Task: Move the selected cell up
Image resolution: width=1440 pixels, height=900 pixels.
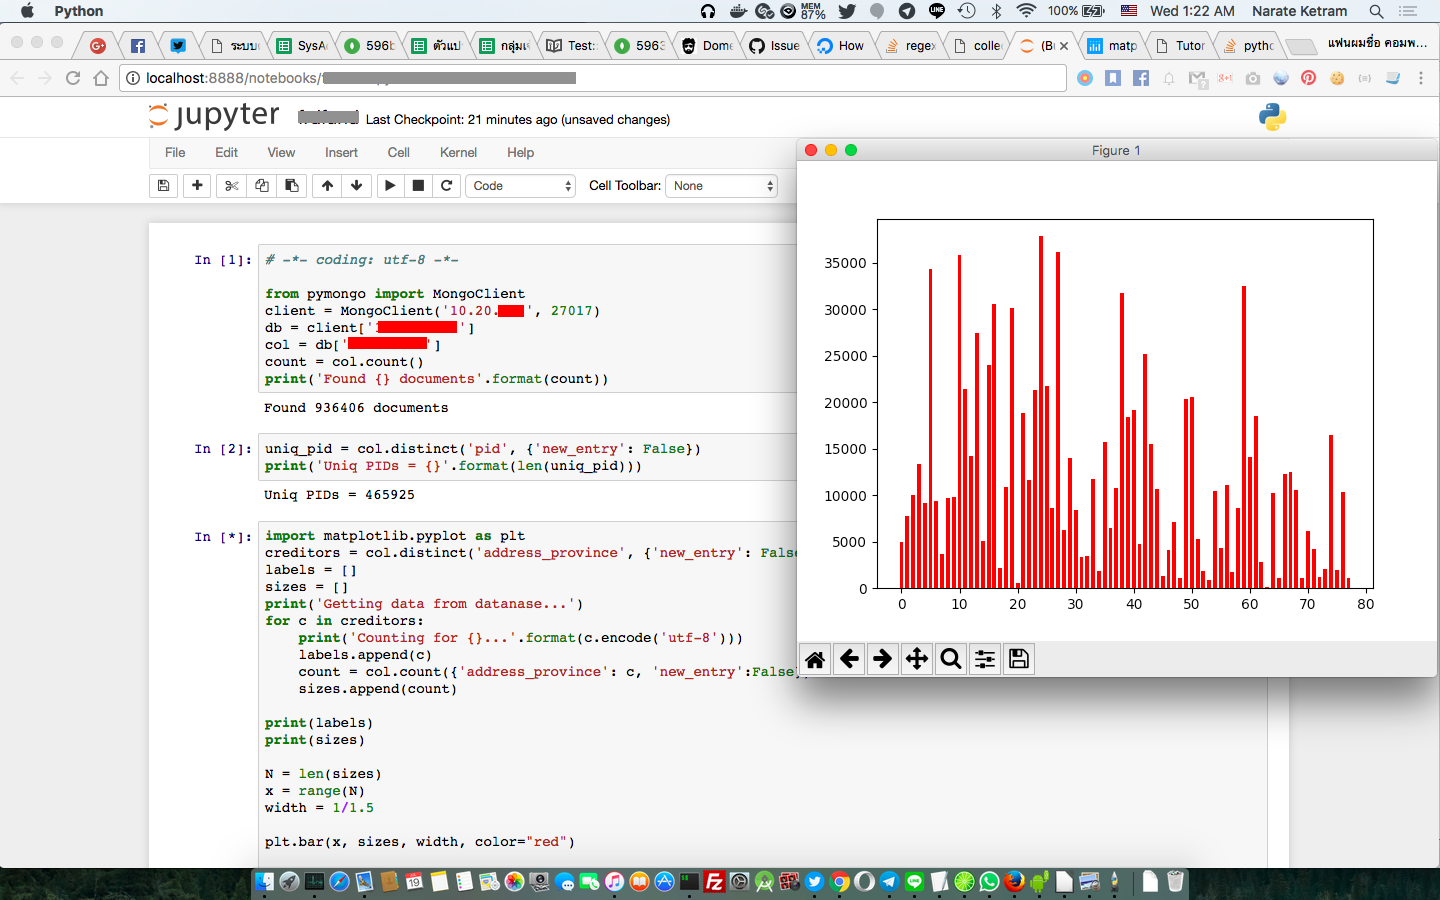Action: click(326, 185)
